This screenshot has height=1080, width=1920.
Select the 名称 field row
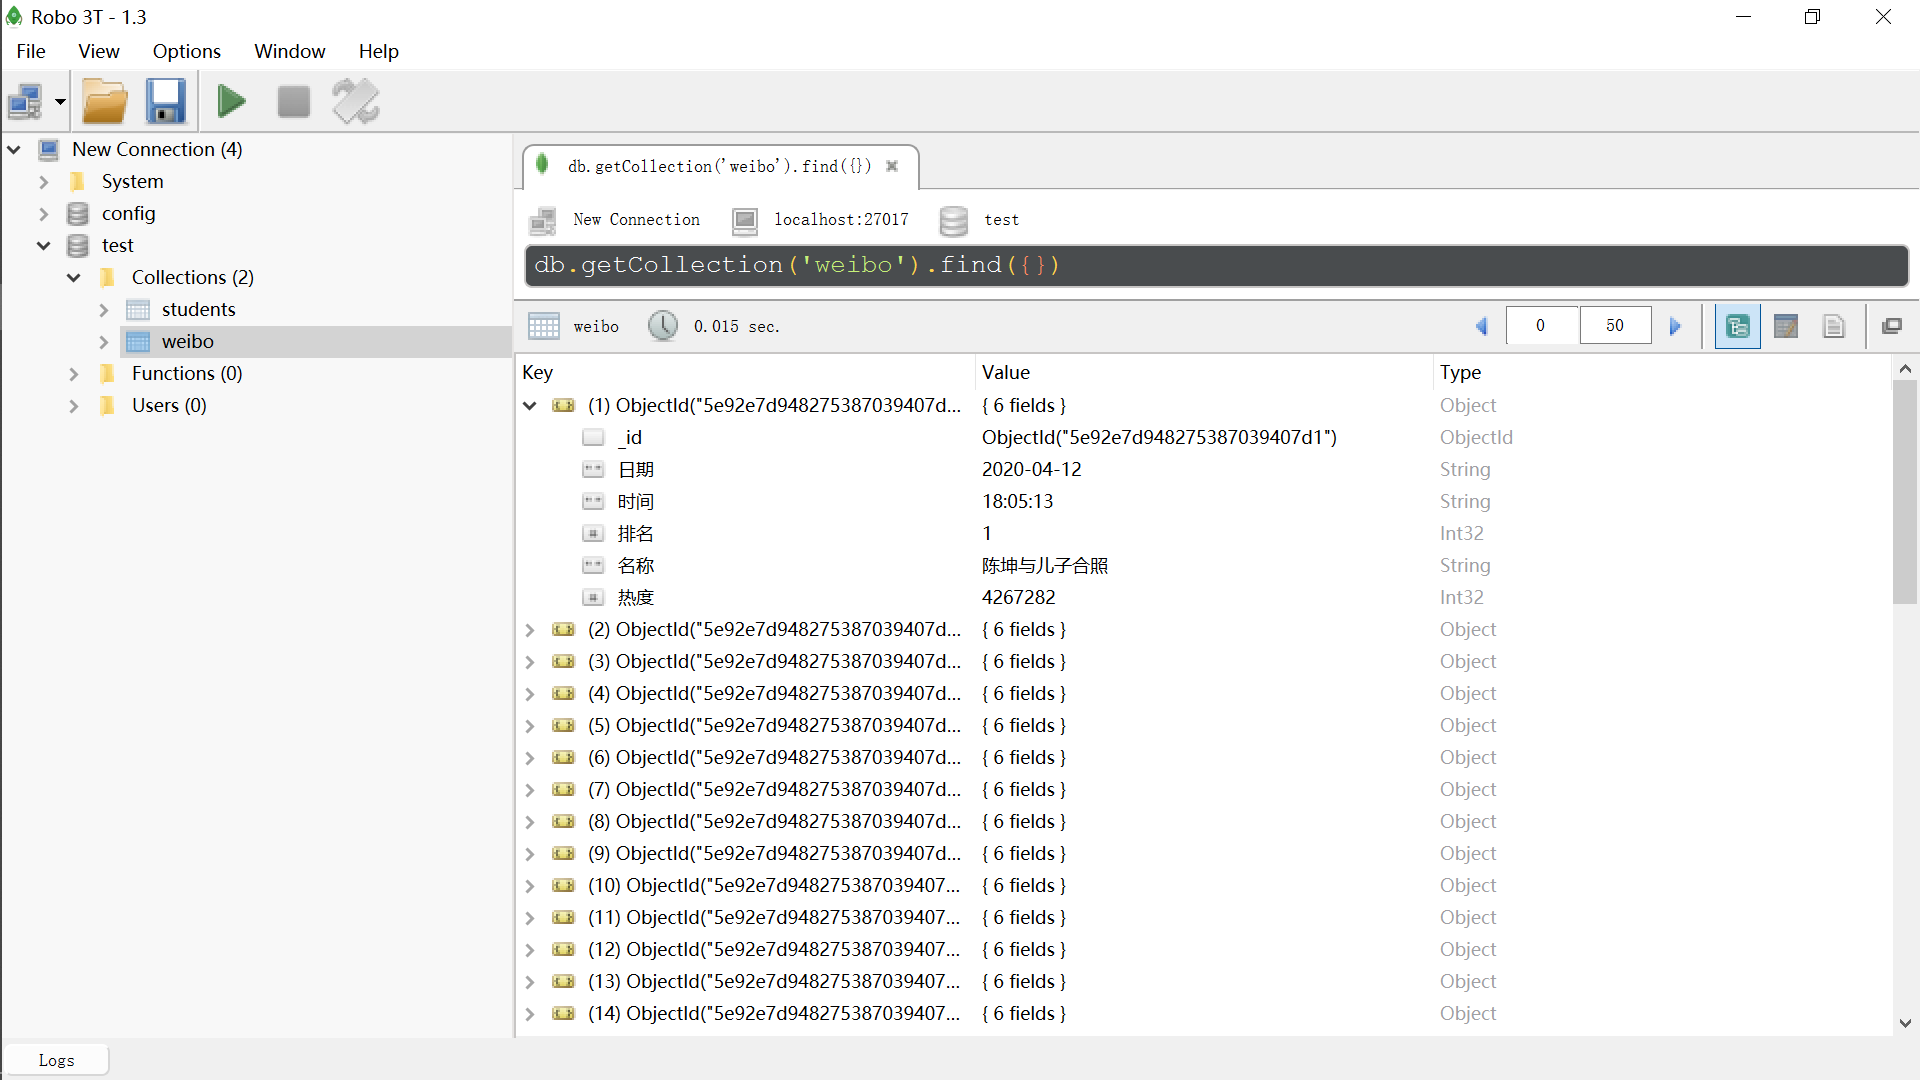click(1204, 566)
